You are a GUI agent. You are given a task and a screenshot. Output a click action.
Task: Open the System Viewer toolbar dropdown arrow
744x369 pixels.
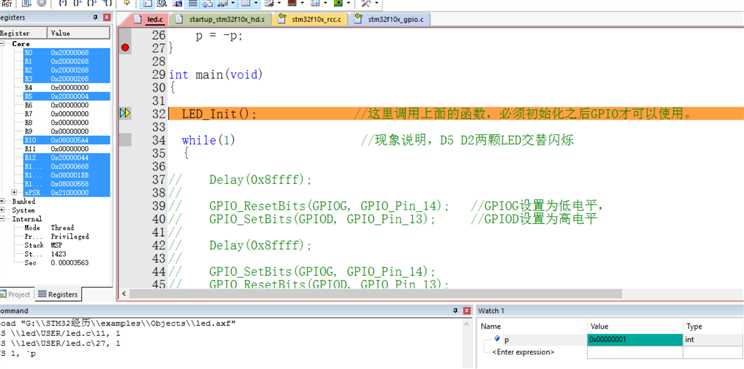tap(349, 3)
